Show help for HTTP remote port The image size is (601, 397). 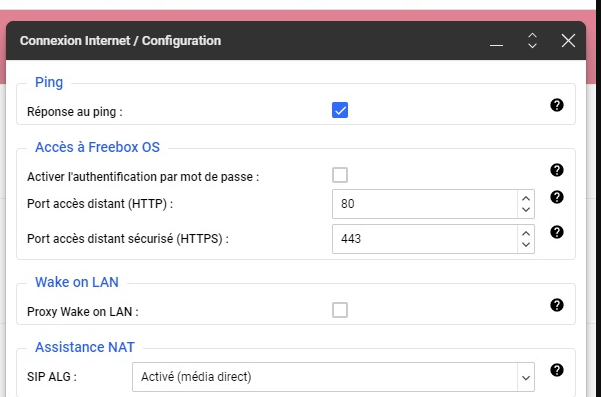coord(557,197)
